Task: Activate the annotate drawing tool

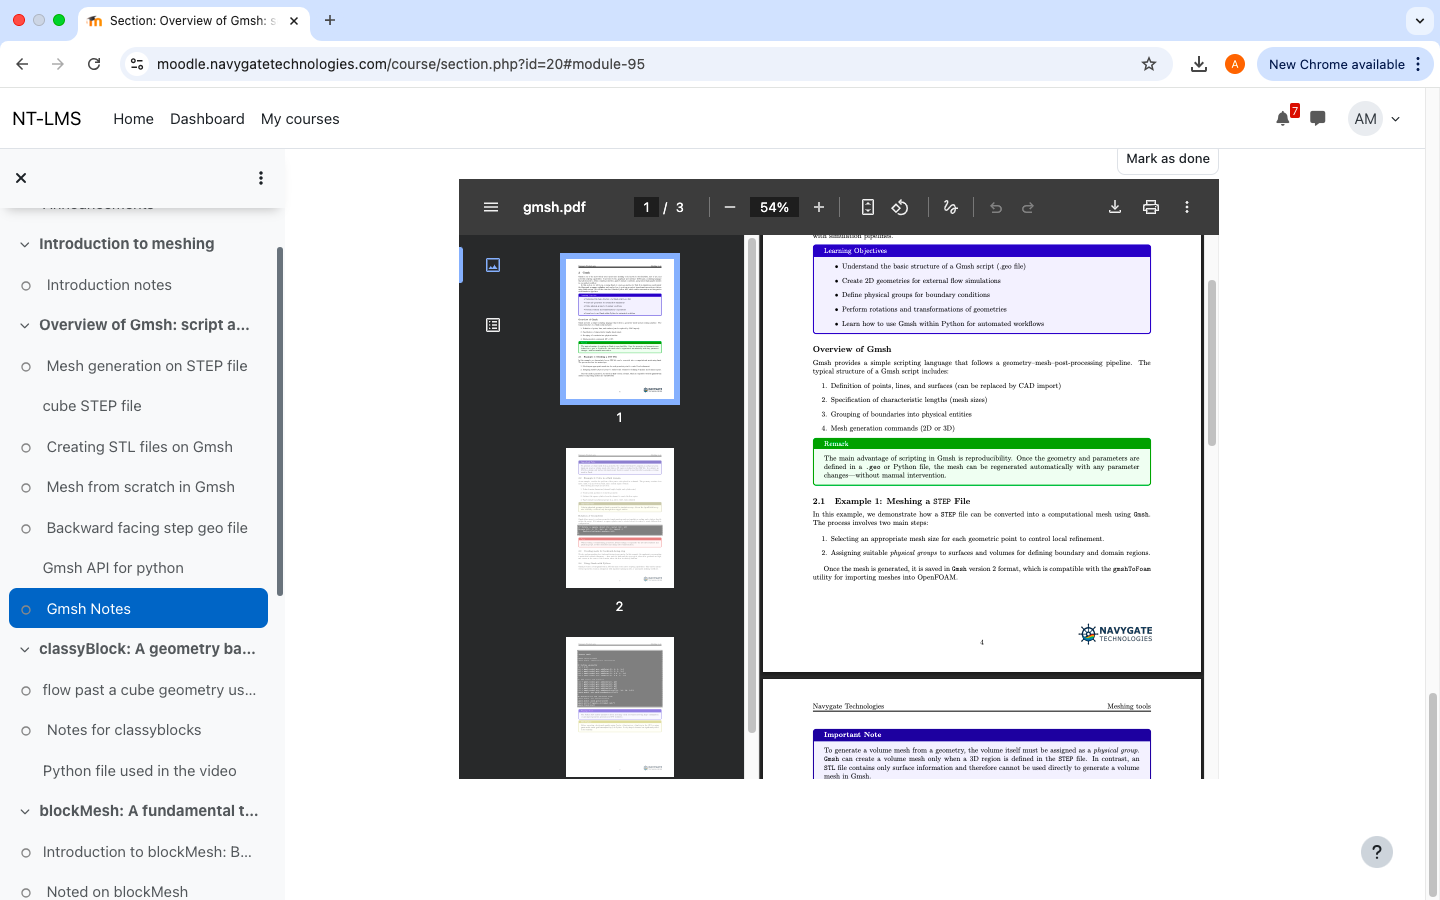Action: (x=950, y=207)
